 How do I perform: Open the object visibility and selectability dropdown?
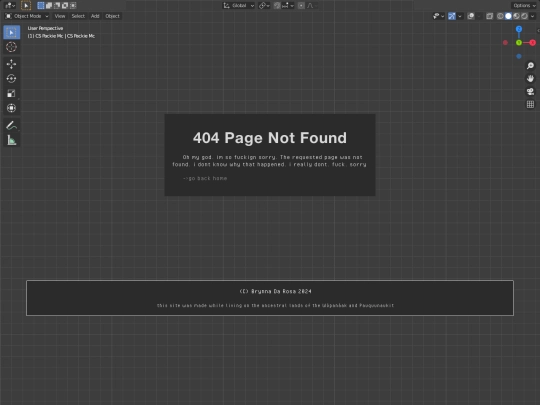[x=438, y=16]
